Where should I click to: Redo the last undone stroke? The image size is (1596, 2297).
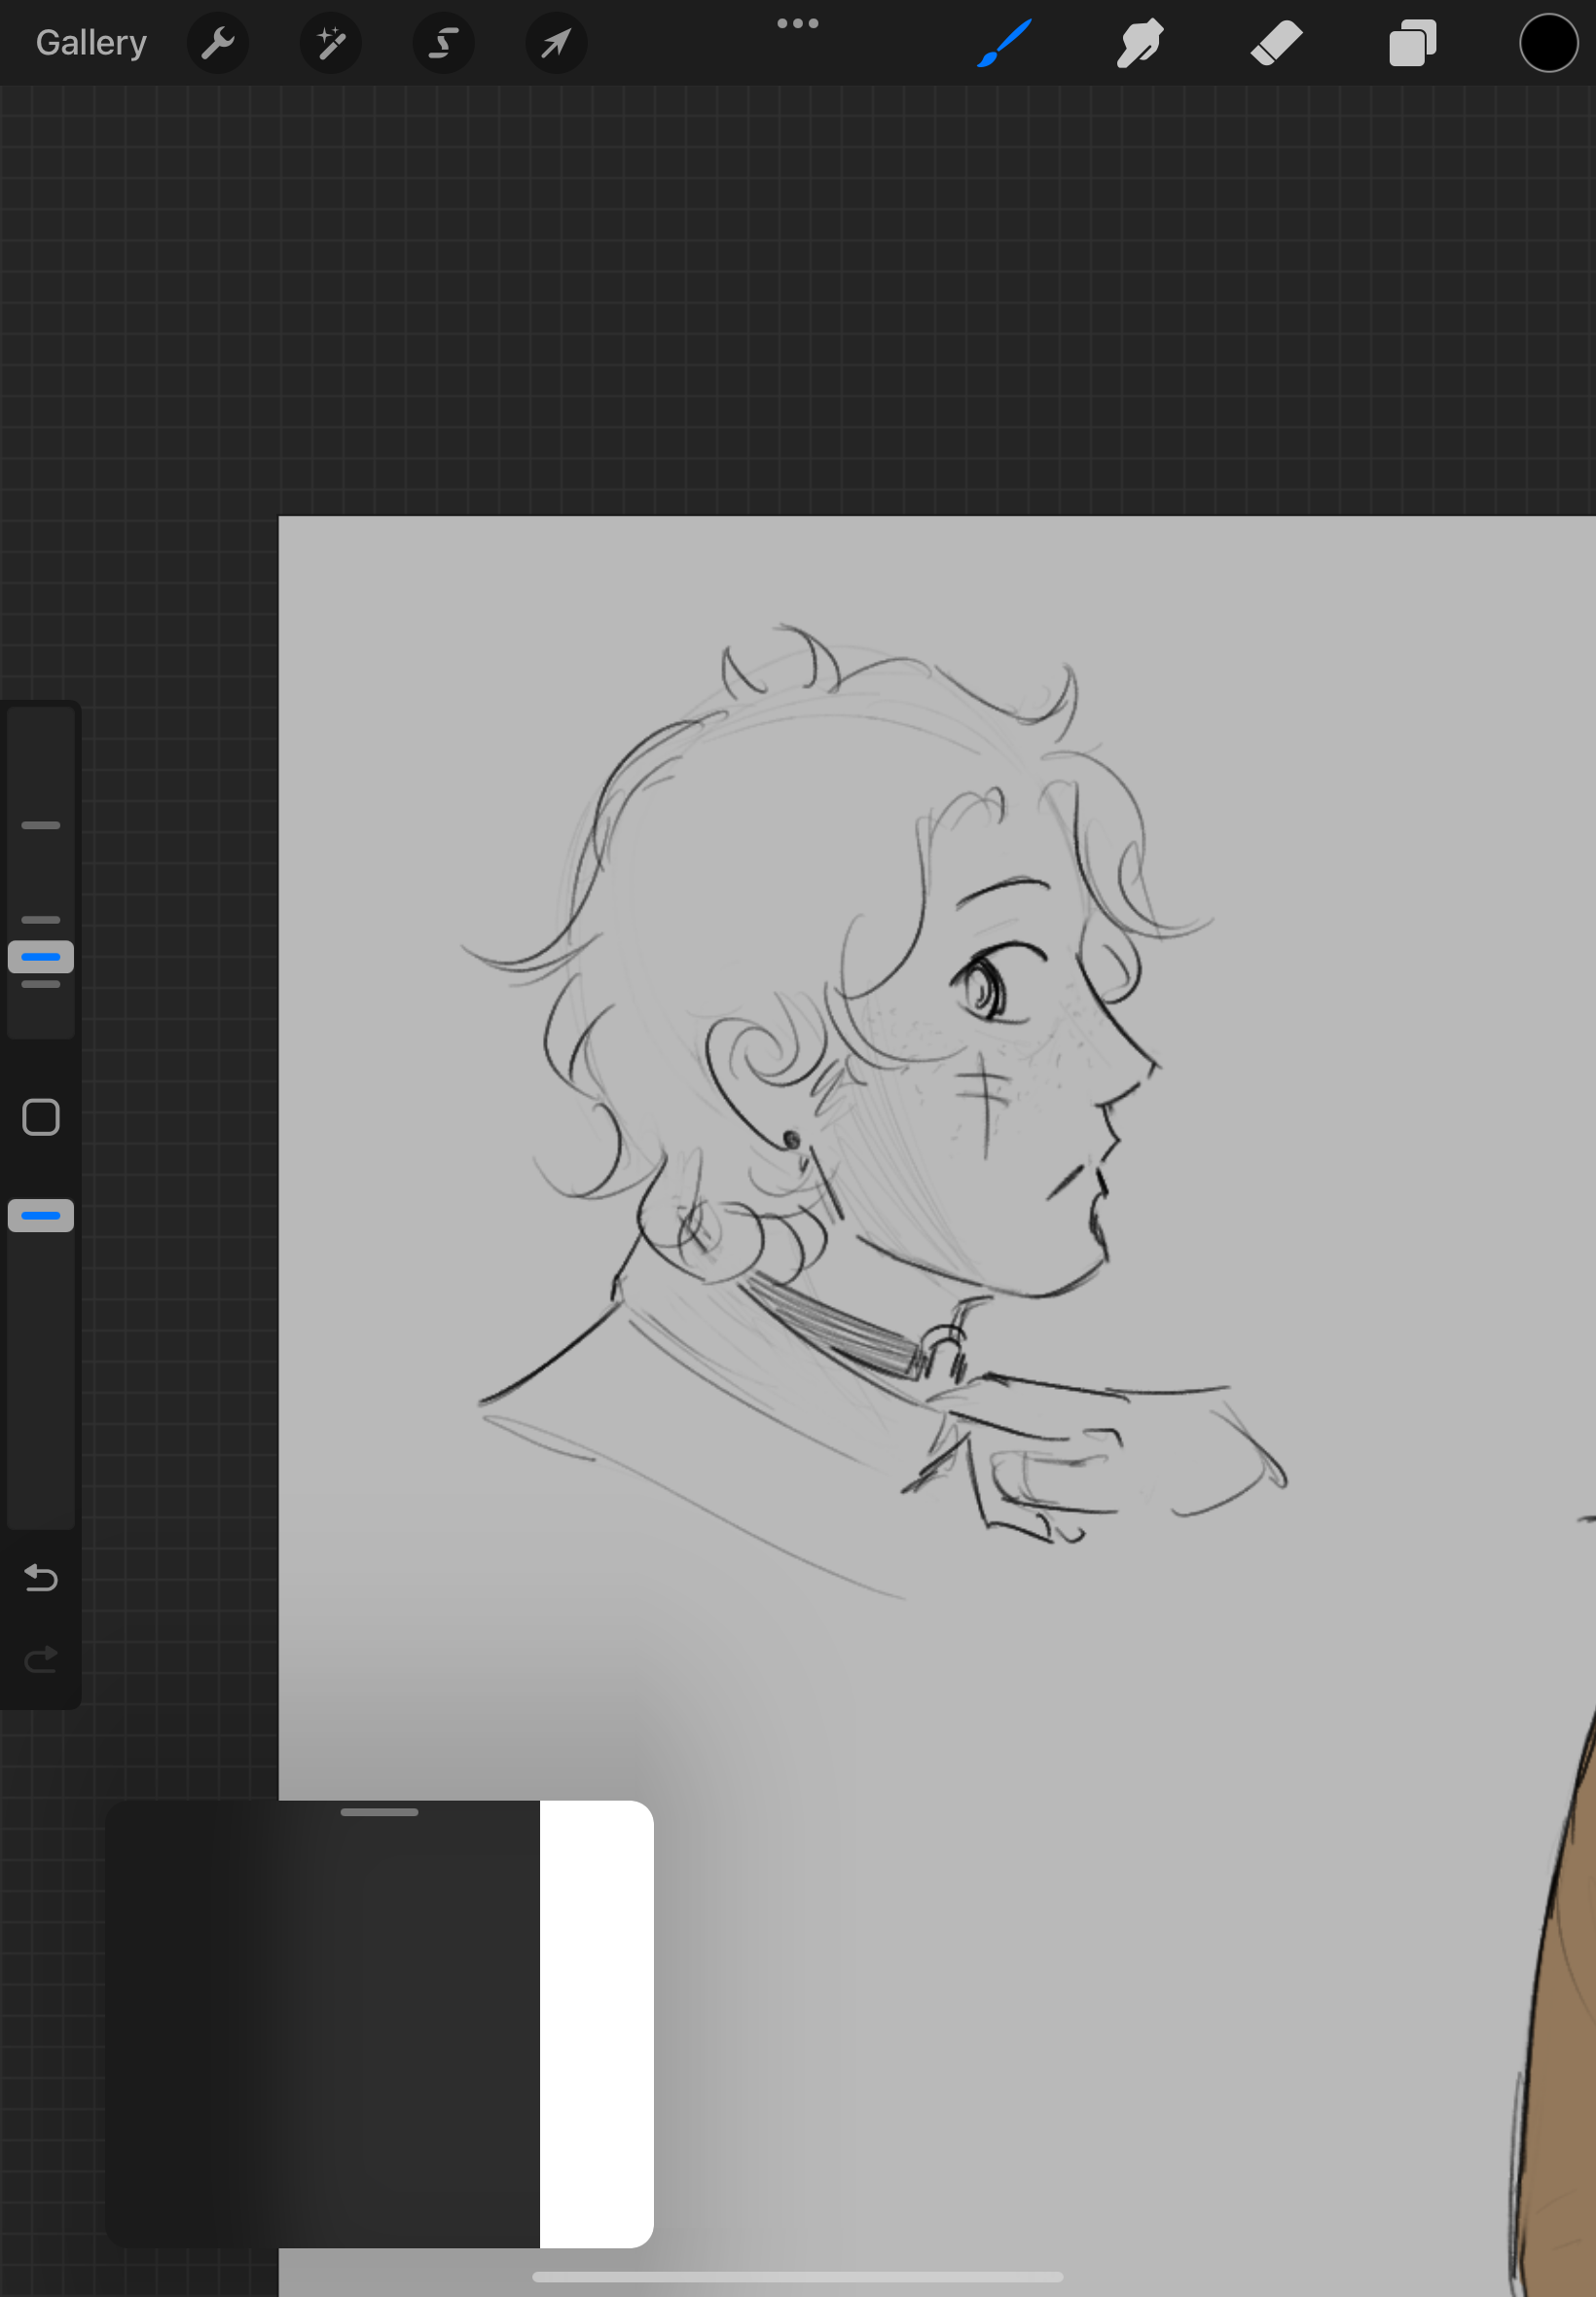coord(41,1660)
